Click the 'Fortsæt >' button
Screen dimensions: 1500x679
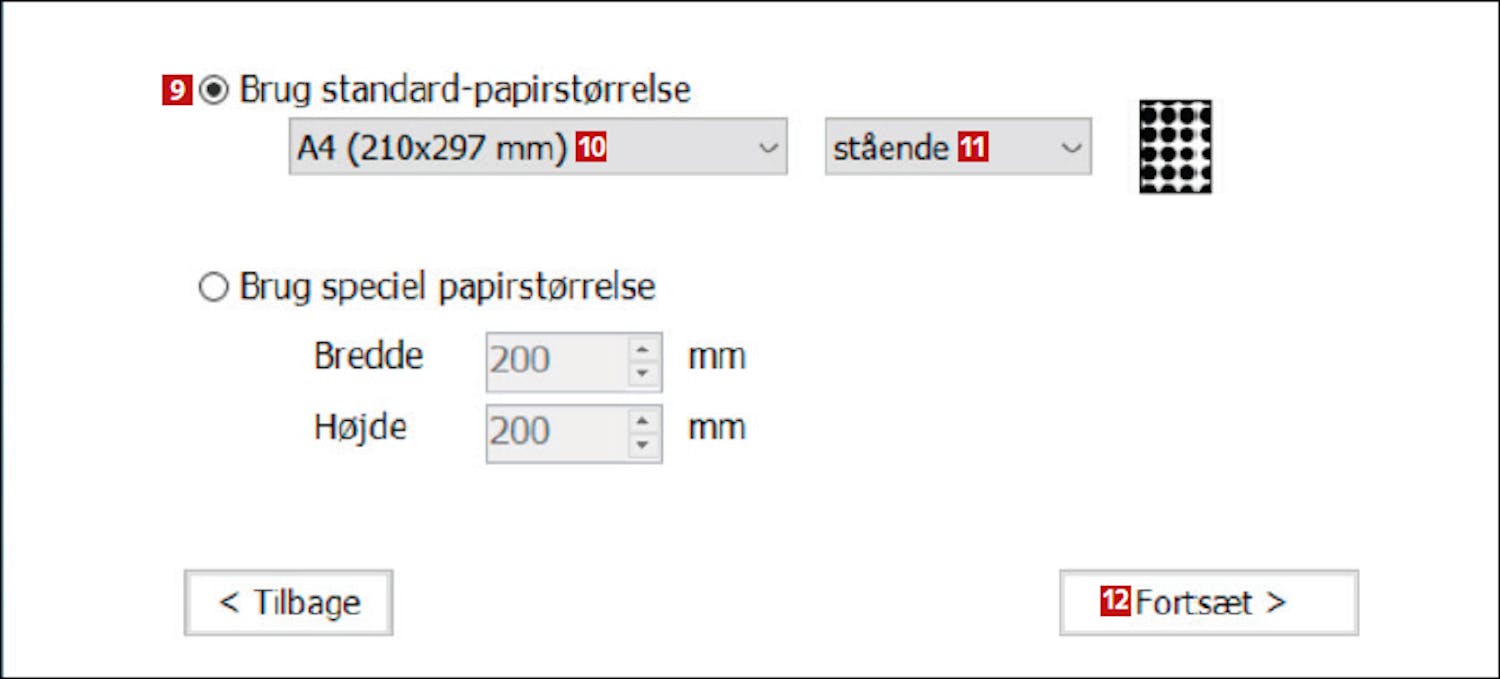(x=1208, y=602)
